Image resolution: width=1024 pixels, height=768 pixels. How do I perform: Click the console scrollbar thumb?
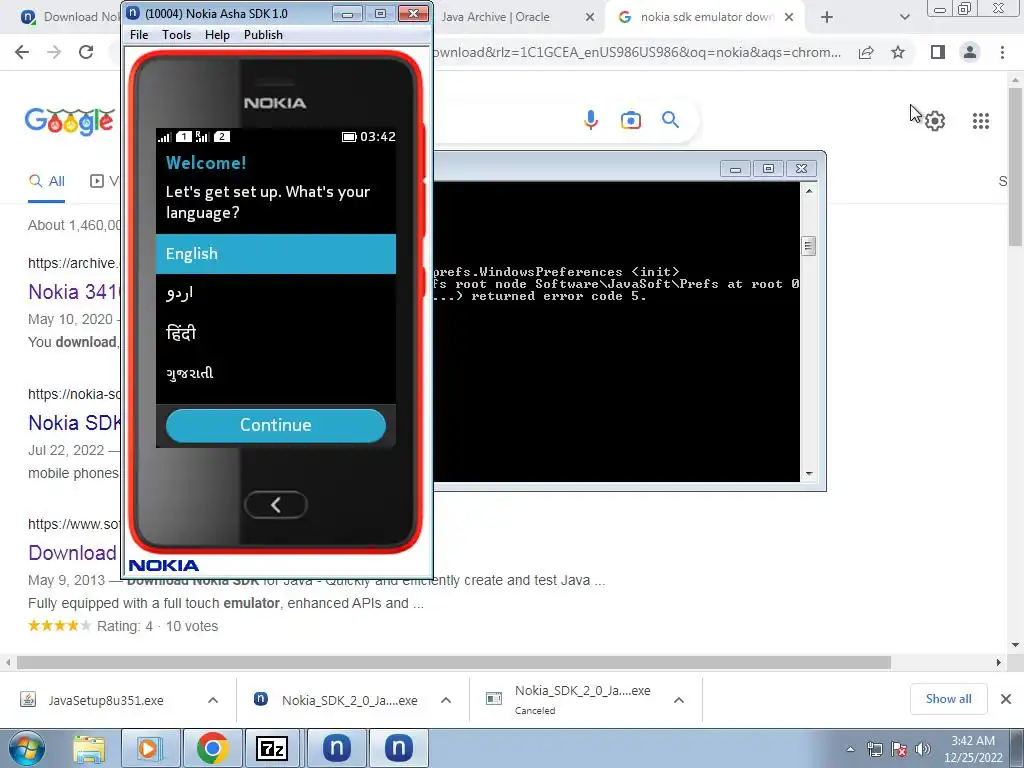click(x=808, y=246)
